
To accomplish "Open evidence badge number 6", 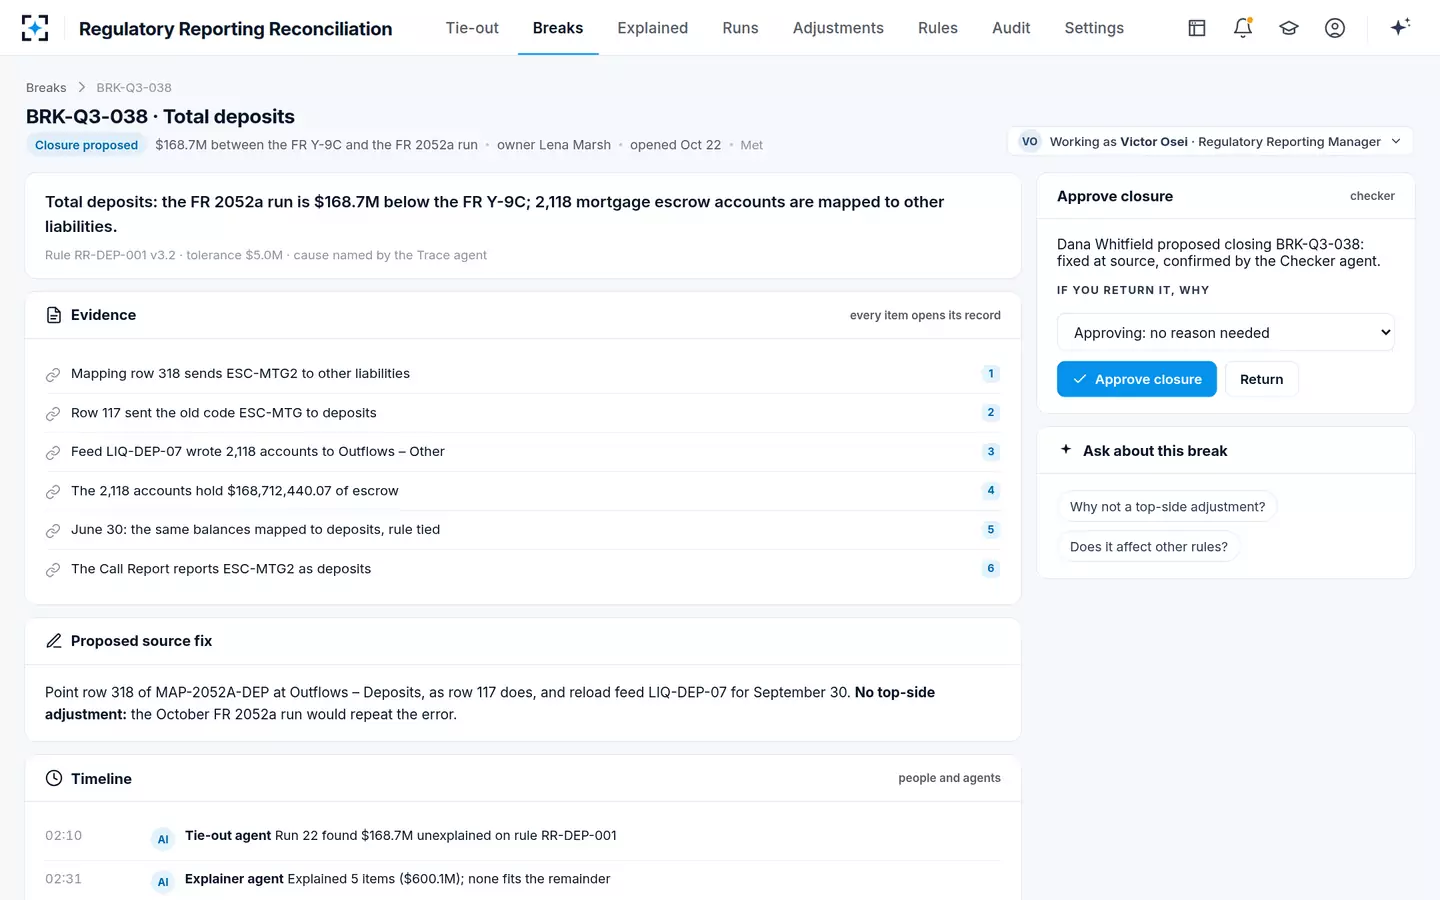I will tap(991, 568).
